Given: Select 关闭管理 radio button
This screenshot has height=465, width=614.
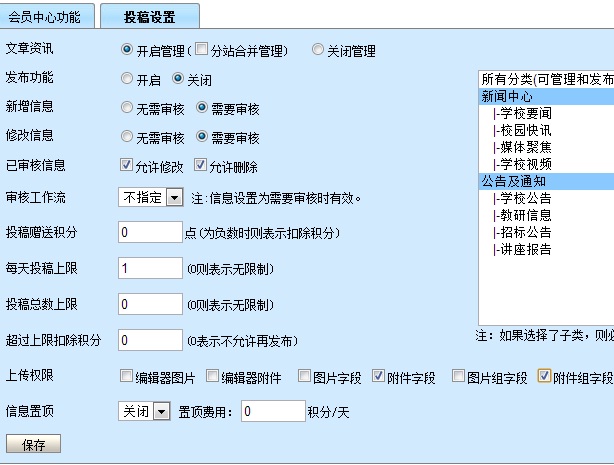Looking at the screenshot, I should click(318, 49).
